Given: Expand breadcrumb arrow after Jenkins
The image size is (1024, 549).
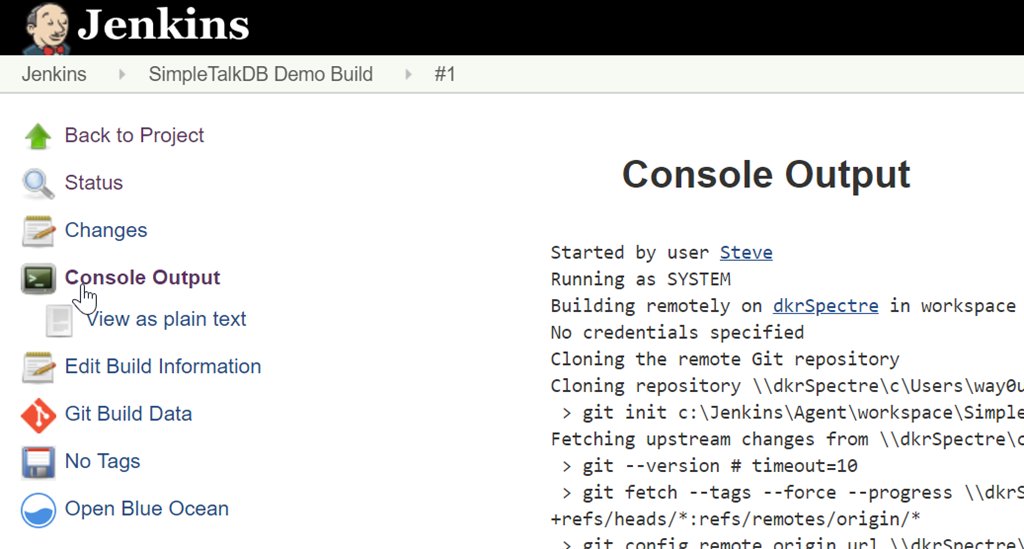Looking at the screenshot, I should (122, 75).
